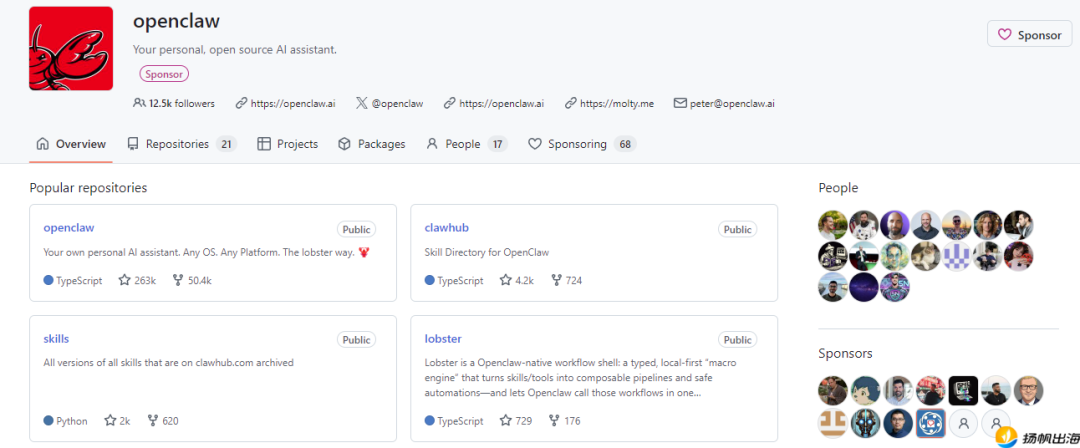Switch to the Projects tab

pyautogui.click(x=287, y=144)
